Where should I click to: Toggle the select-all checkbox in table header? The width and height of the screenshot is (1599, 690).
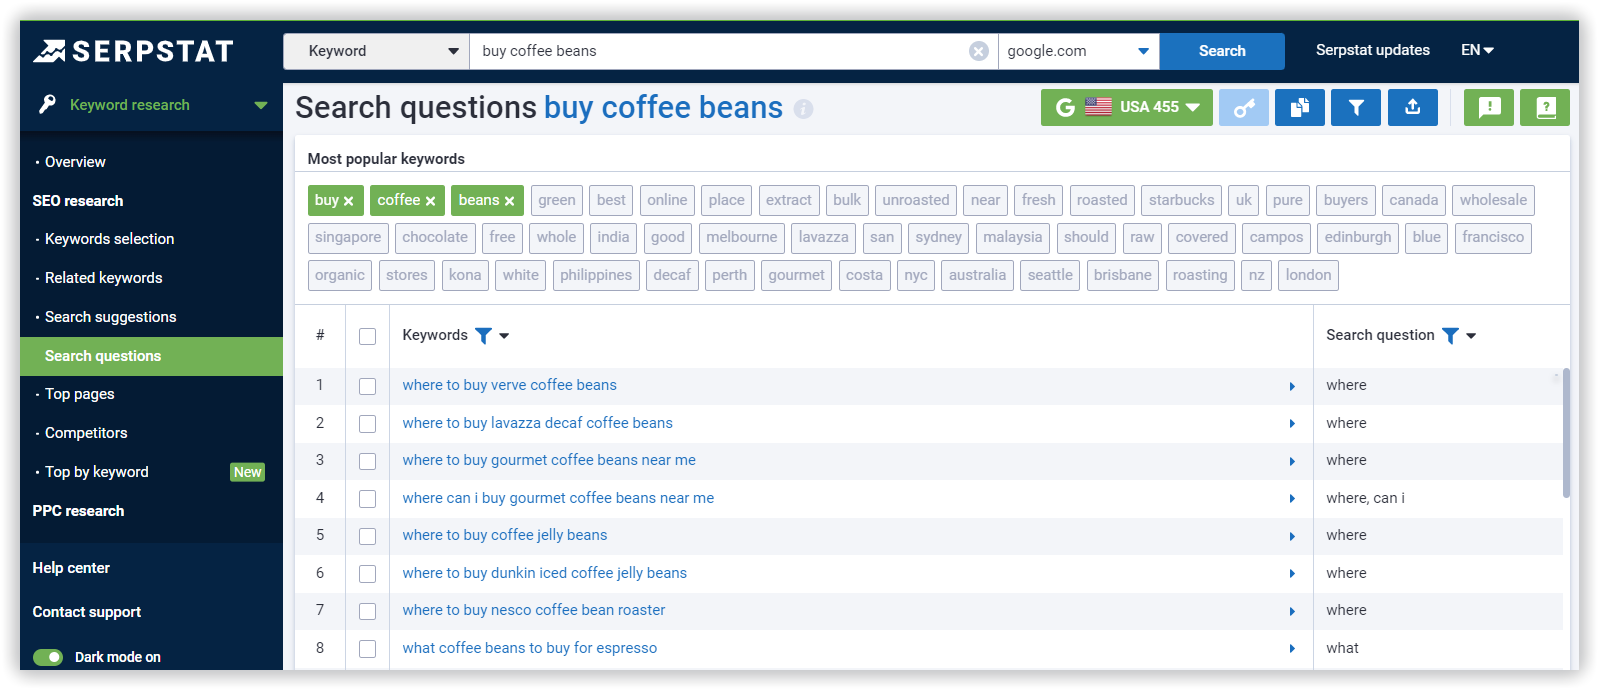368,336
